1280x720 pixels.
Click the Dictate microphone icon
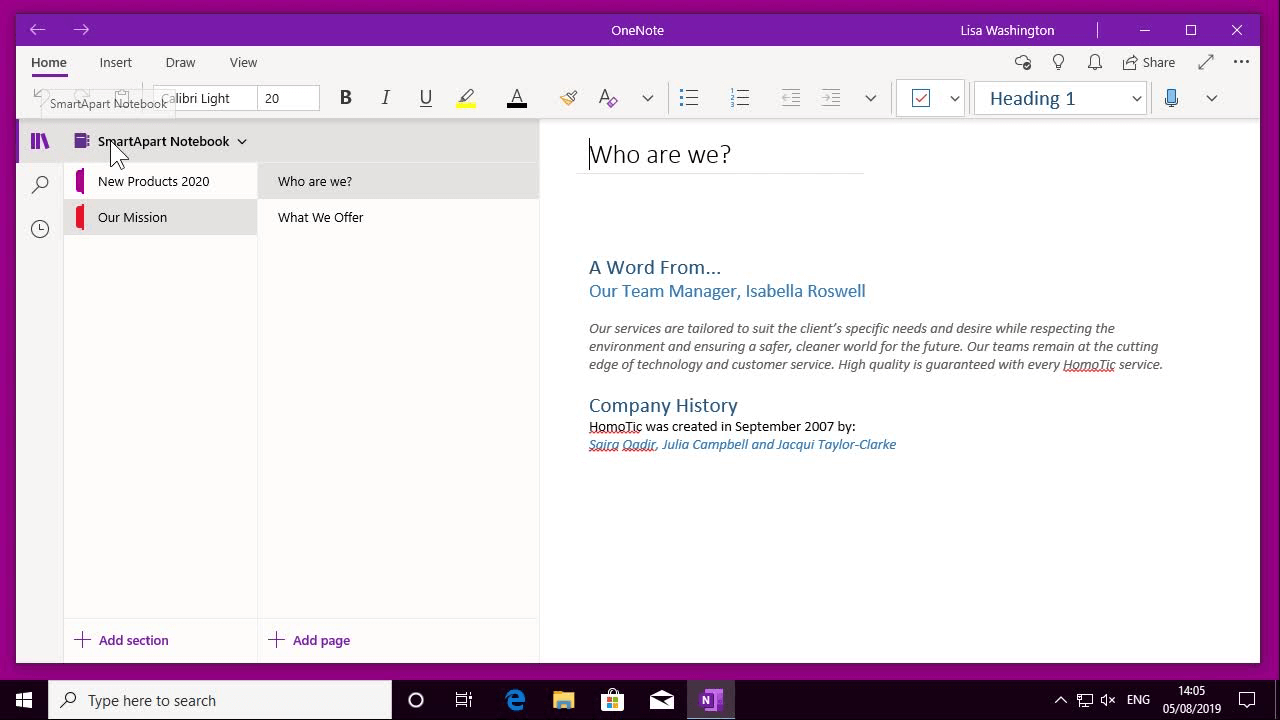pyautogui.click(x=1170, y=97)
